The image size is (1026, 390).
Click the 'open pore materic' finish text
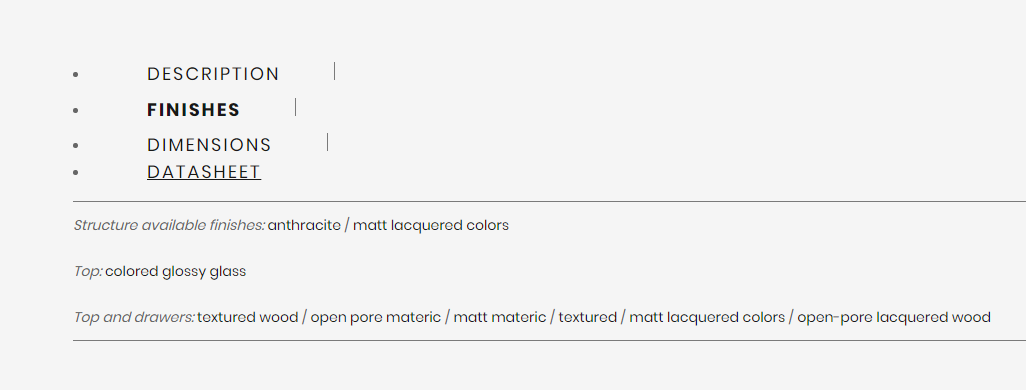tap(376, 317)
